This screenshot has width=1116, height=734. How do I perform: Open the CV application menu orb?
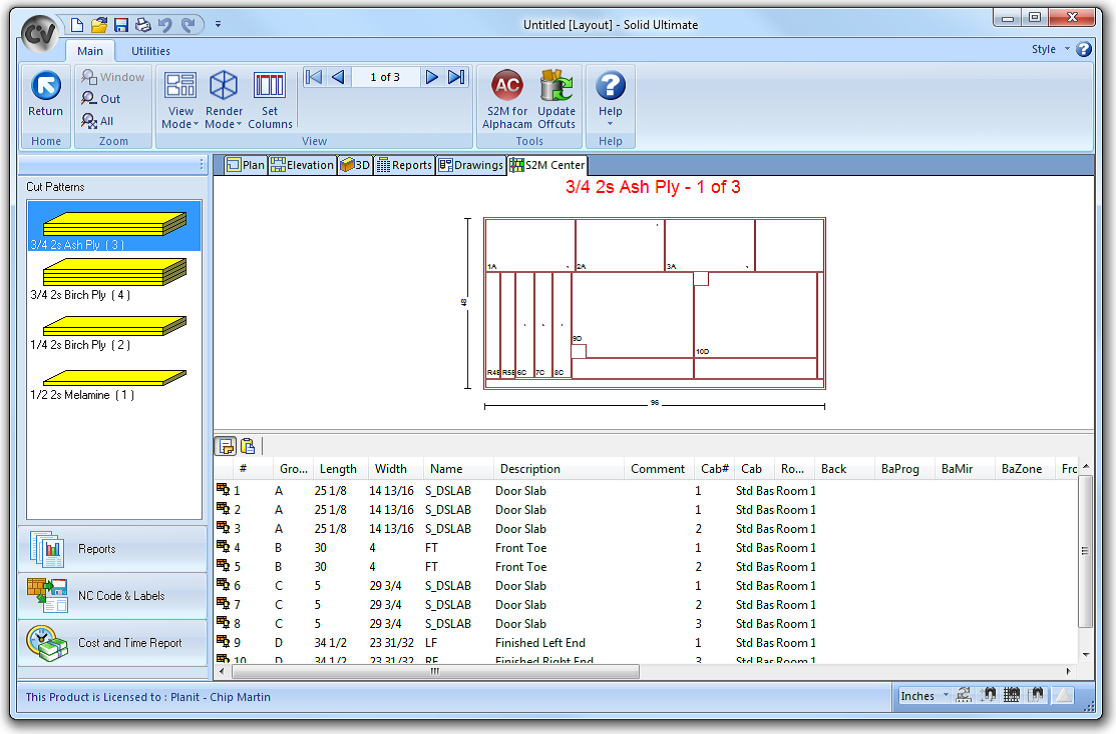[38, 33]
